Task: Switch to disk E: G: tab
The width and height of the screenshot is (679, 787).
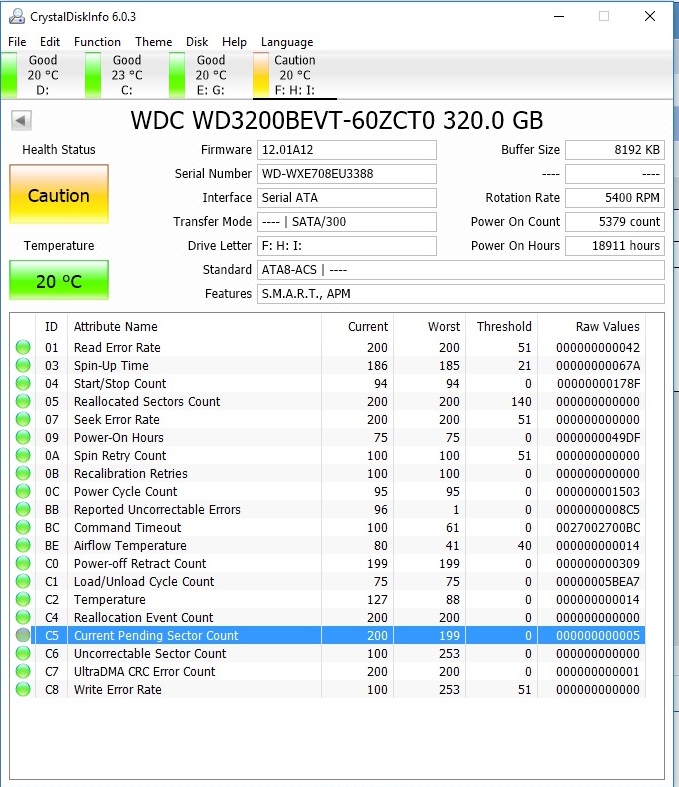Action: 211,75
